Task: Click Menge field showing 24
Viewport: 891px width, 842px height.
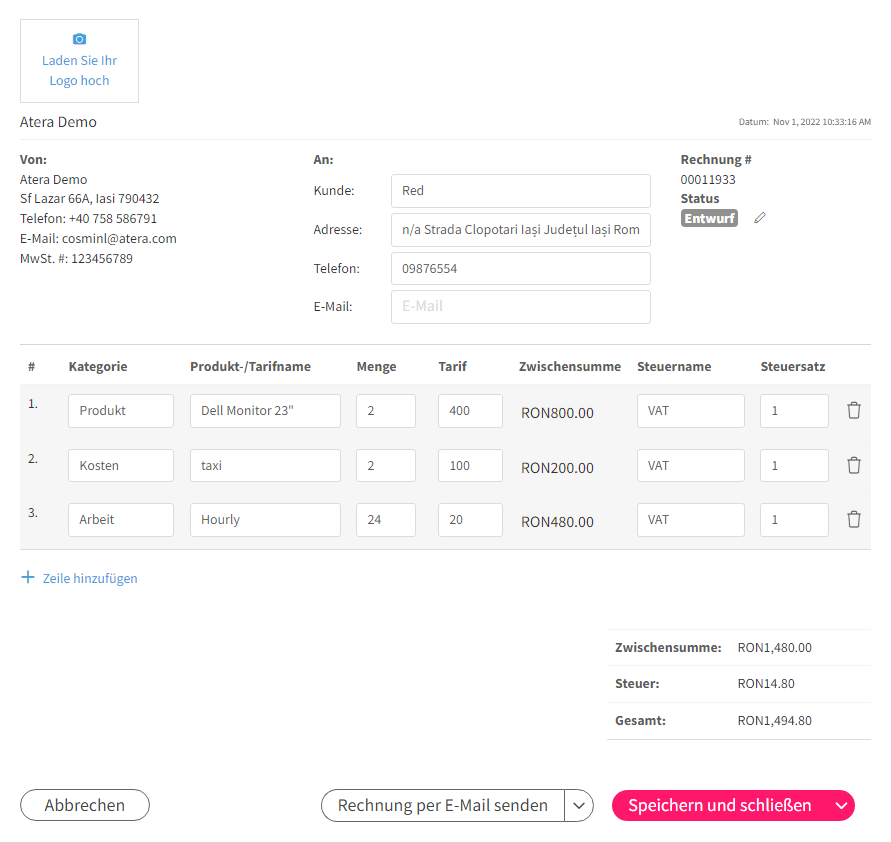Action: (x=386, y=520)
